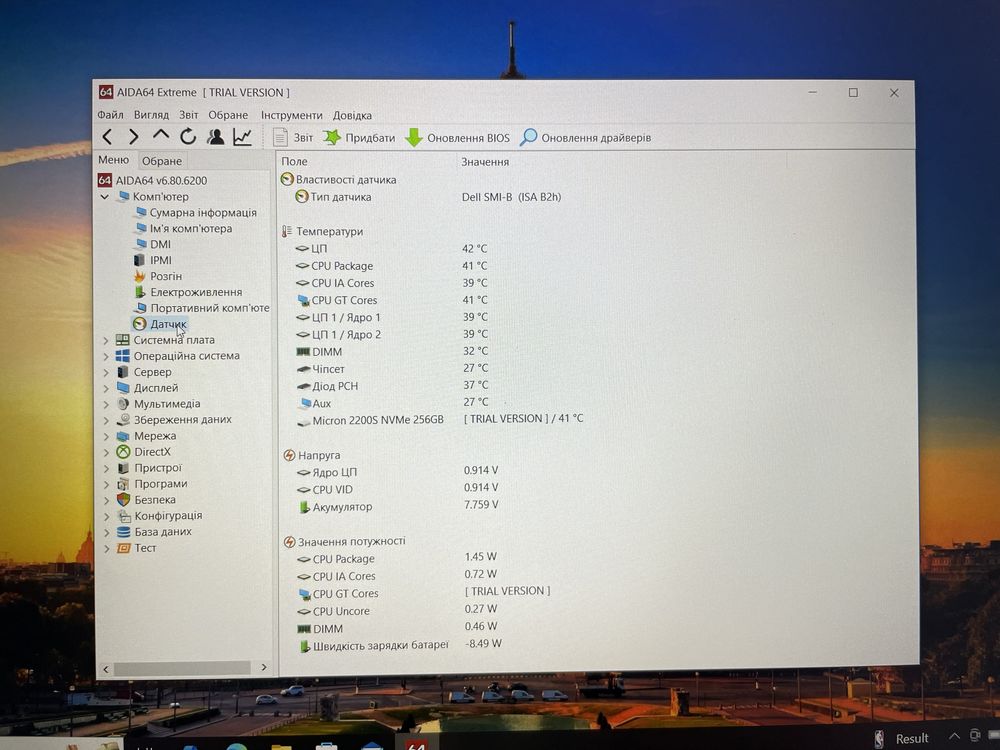1000x750 pixels.
Task: Click the Пристрої tree item
Action: pyautogui.click(x=150, y=468)
